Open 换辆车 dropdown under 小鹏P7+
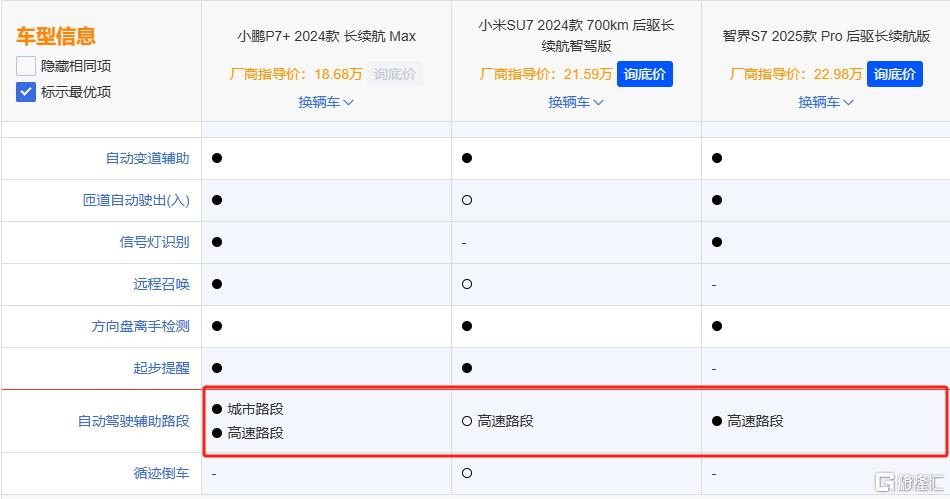Viewport: 950px width, 499px height. (326, 102)
